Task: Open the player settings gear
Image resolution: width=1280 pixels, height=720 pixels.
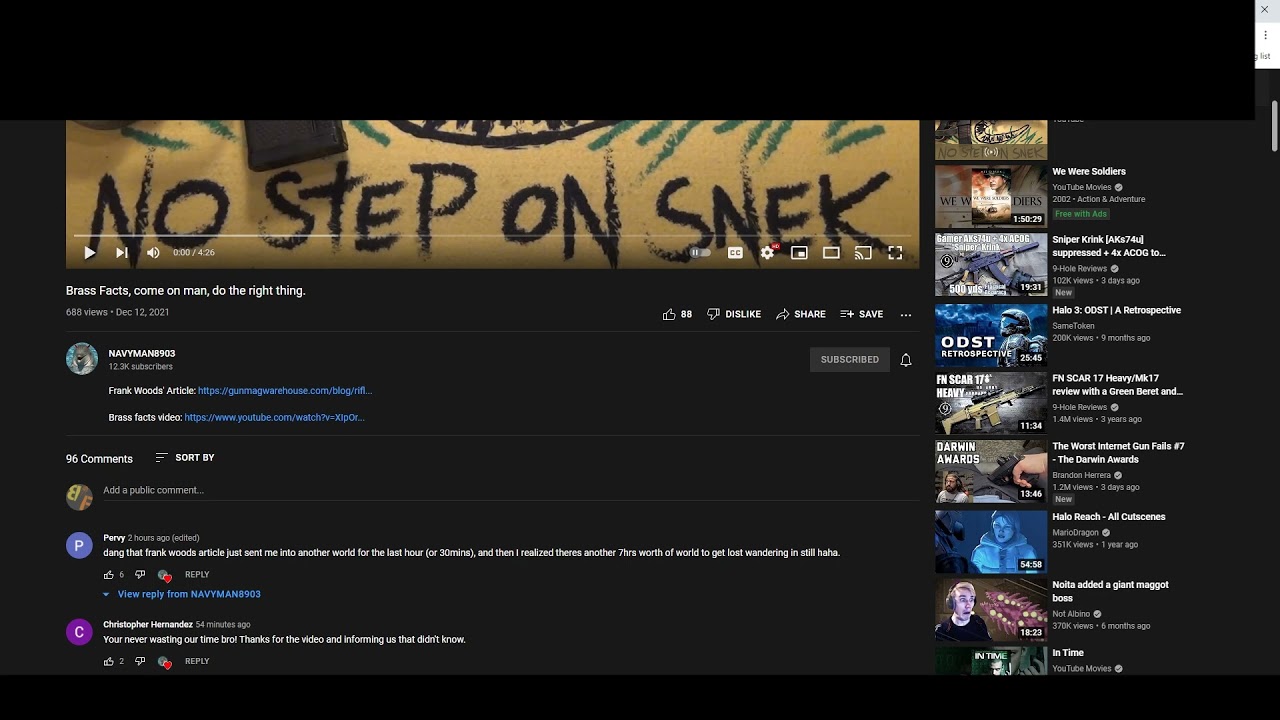Action: coord(767,253)
